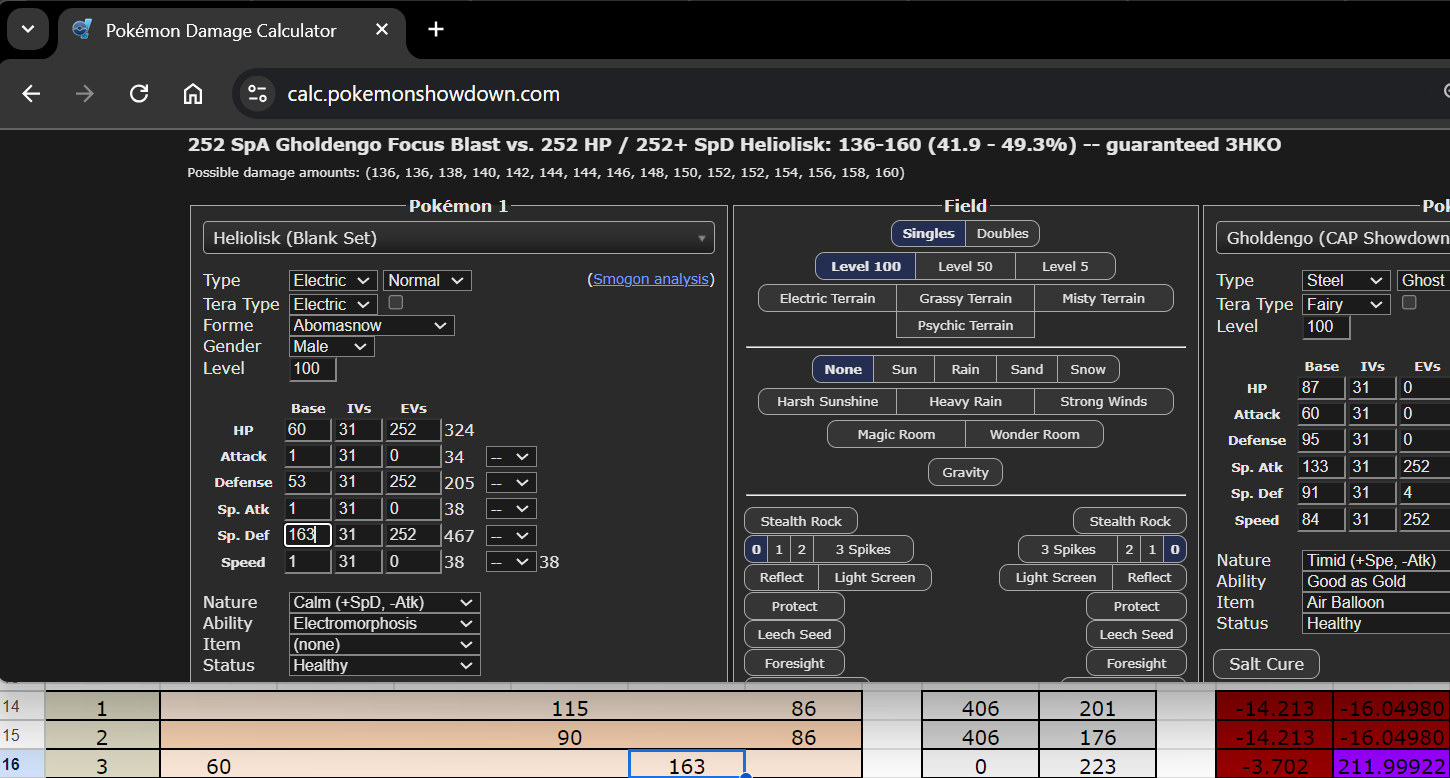This screenshot has width=1450, height=778.
Task: Toggle Heavy Rain
Action: tap(965, 401)
